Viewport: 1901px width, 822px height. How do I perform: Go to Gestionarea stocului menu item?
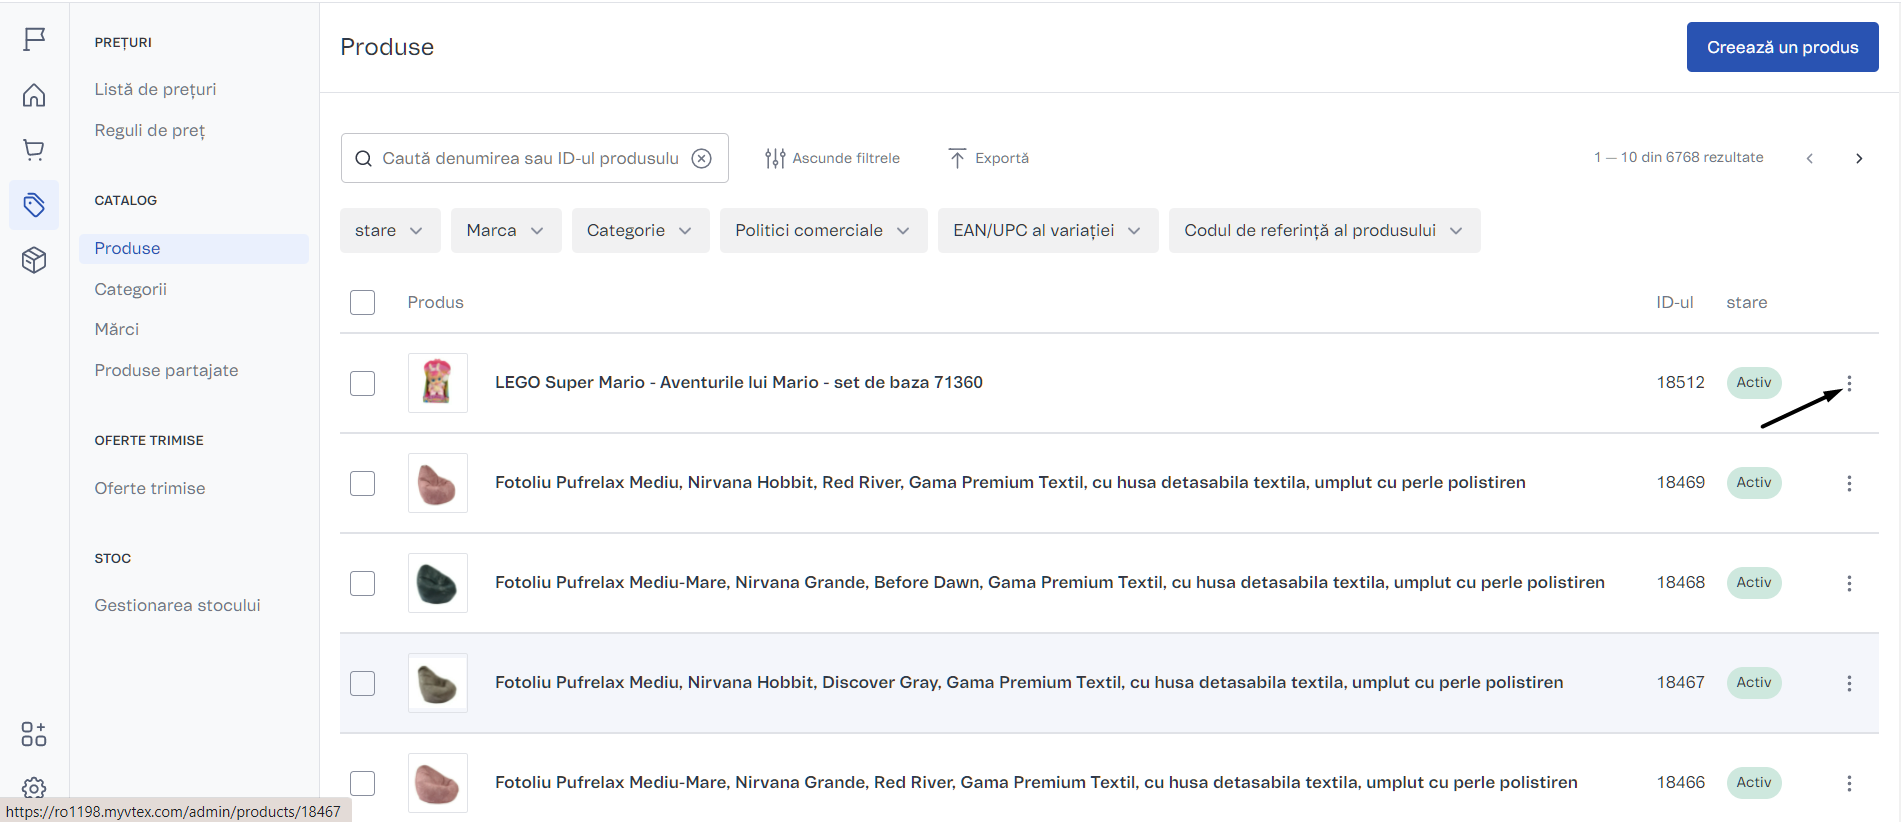pyautogui.click(x=177, y=605)
